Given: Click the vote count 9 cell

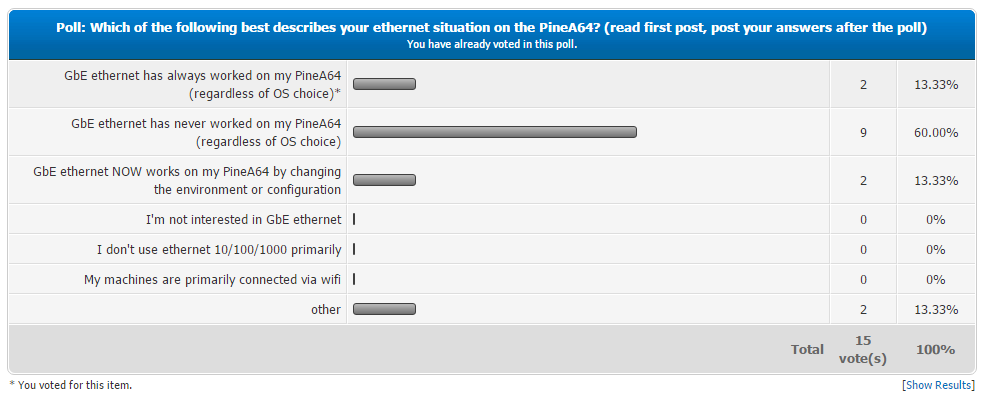Looking at the screenshot, I should (x=862, y=132).
